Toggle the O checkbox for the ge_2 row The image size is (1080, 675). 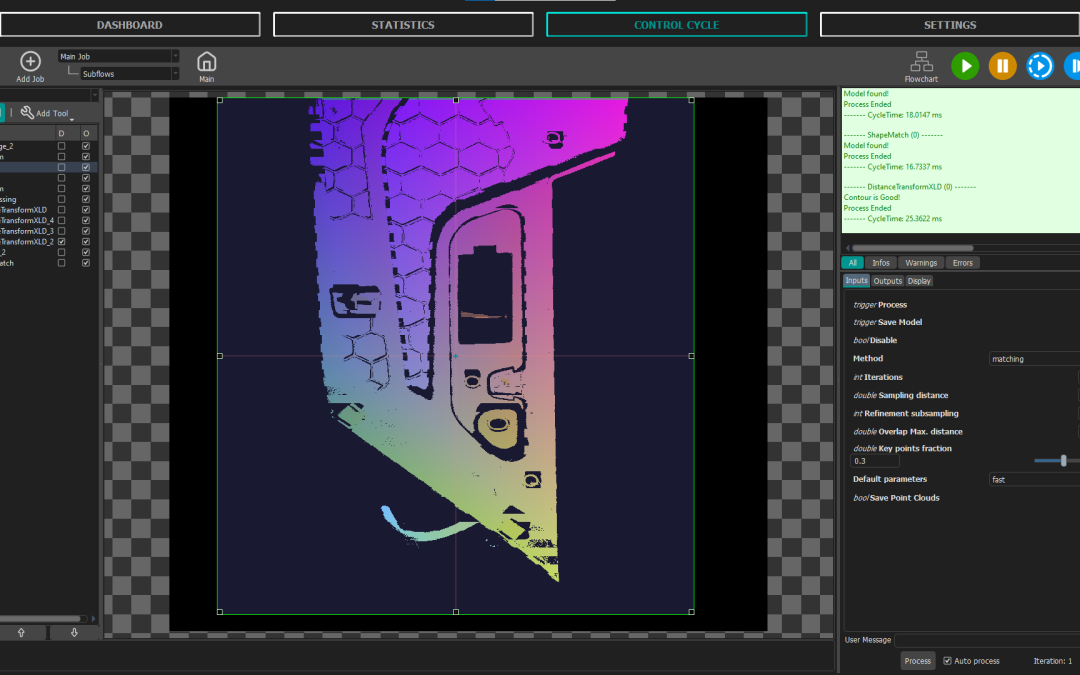pyautogui.click(x=86, y=146)
